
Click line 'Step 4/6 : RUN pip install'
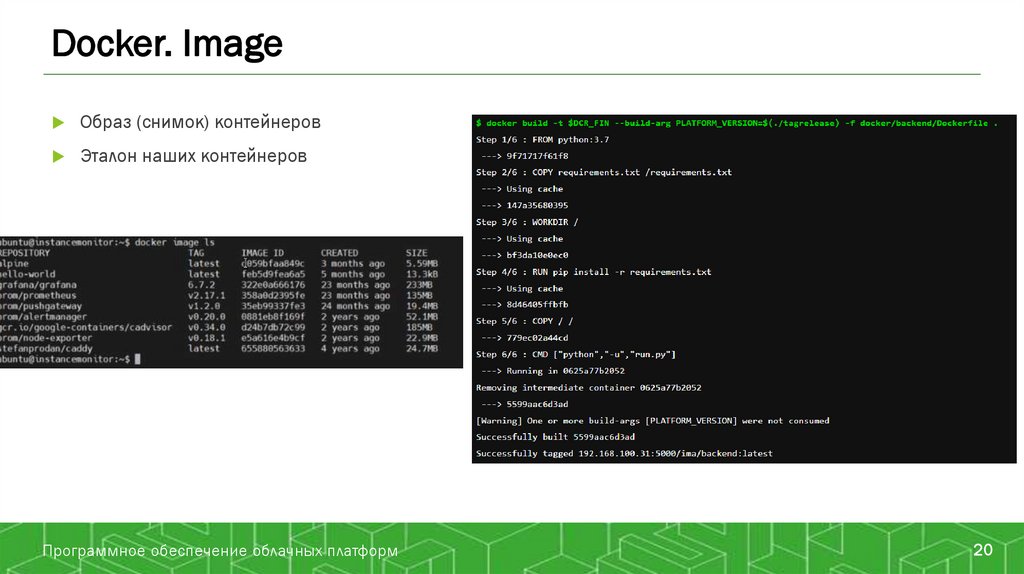point(594,272)
